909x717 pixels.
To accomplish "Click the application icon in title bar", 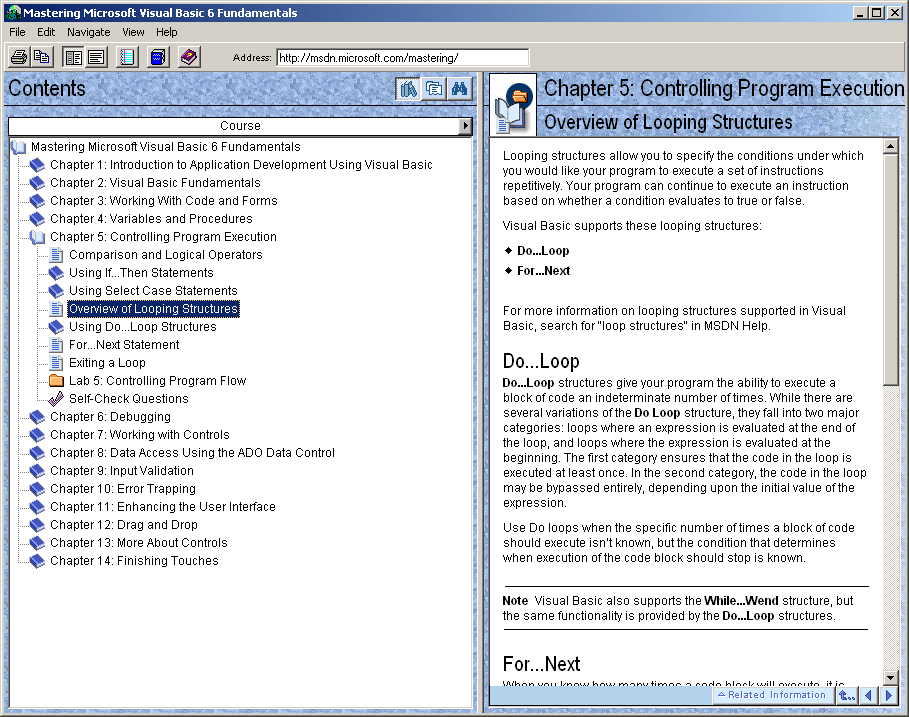I will 13,12.
